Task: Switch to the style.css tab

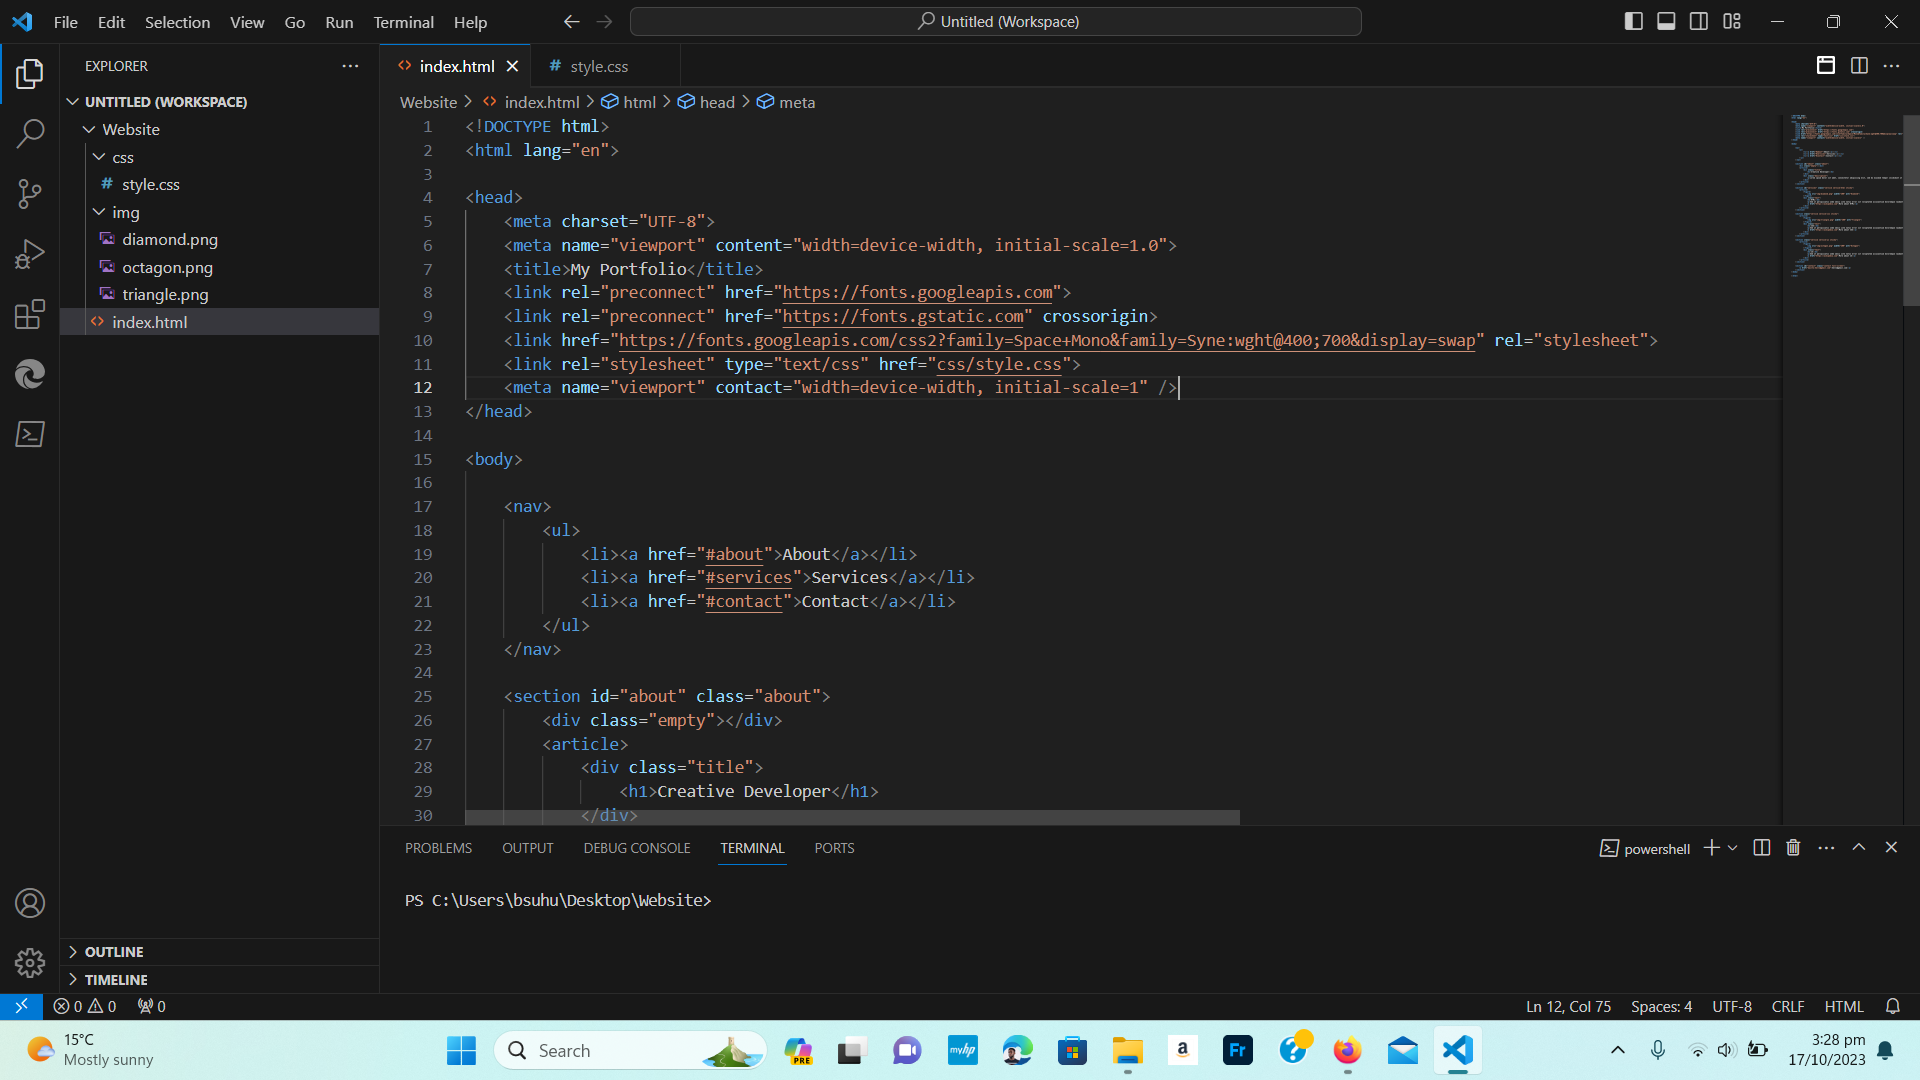Action: 598,66
